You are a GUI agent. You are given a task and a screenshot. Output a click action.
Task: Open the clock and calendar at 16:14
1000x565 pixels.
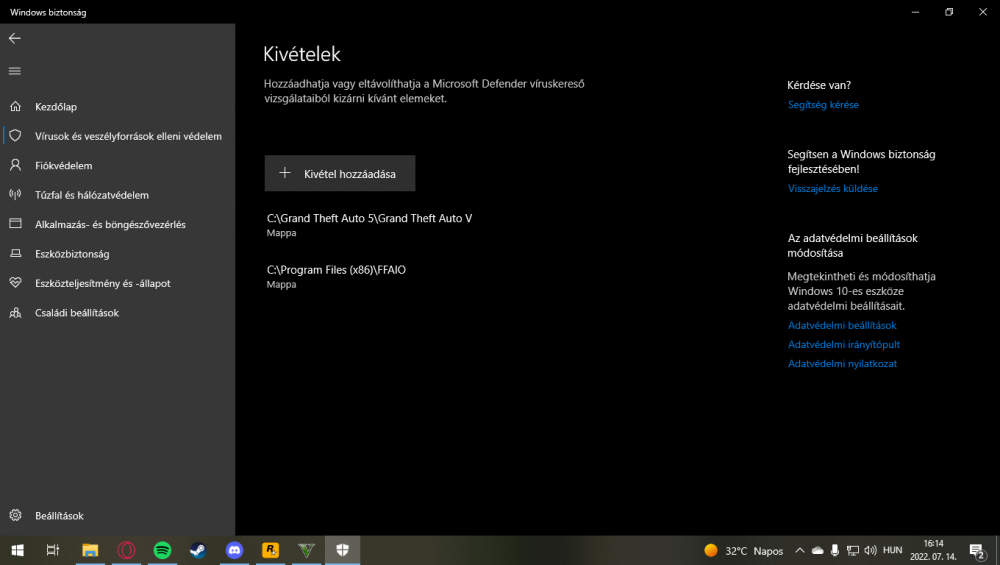pyautogui.click(x=933, y=550)
